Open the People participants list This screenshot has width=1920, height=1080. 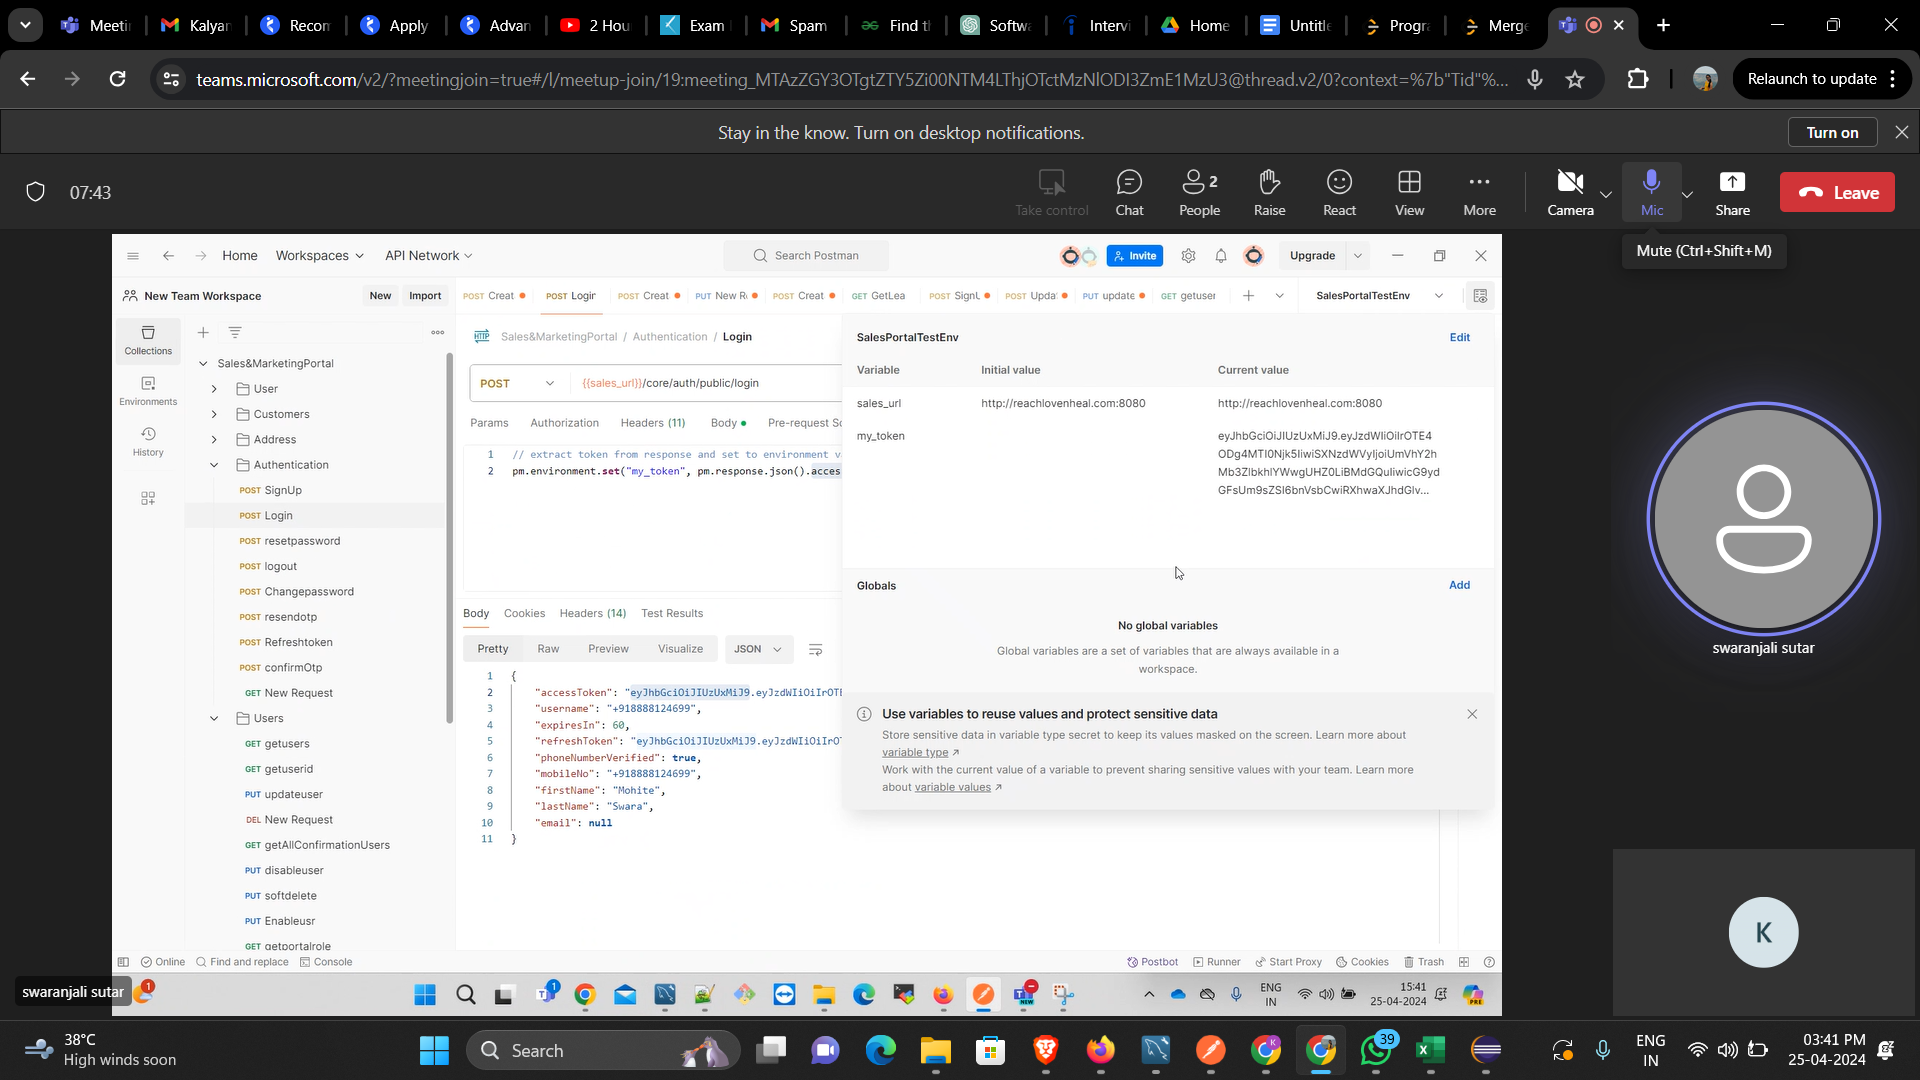(x=1199, y=192)
